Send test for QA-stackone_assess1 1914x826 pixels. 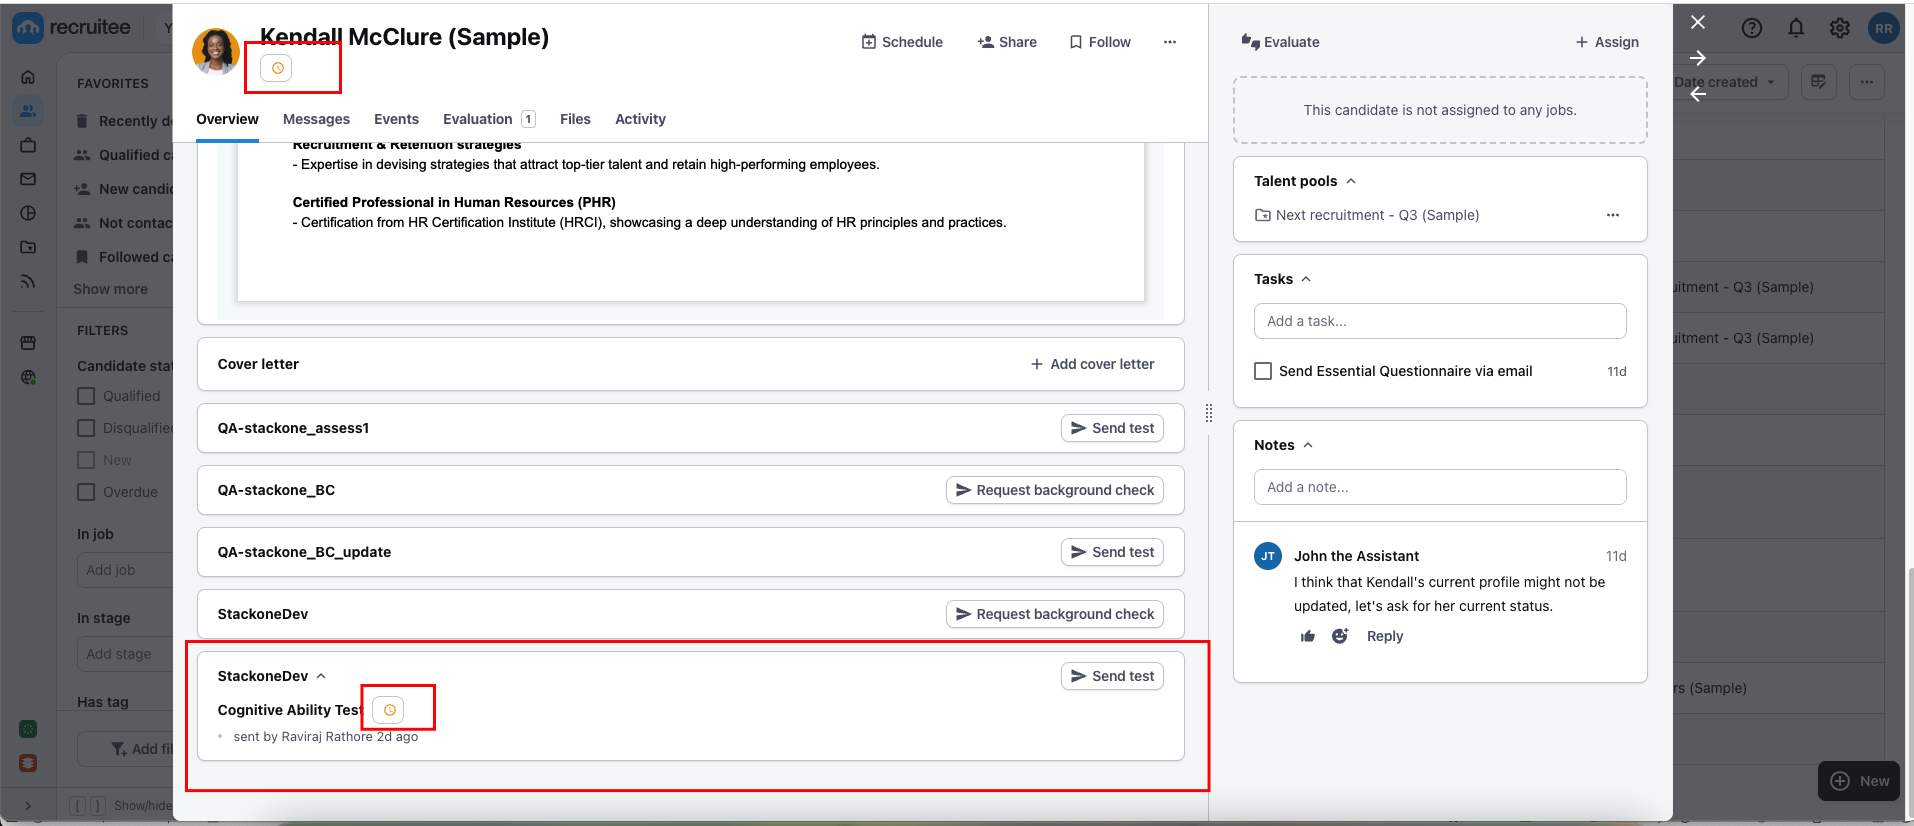[x=1112, y=428]
